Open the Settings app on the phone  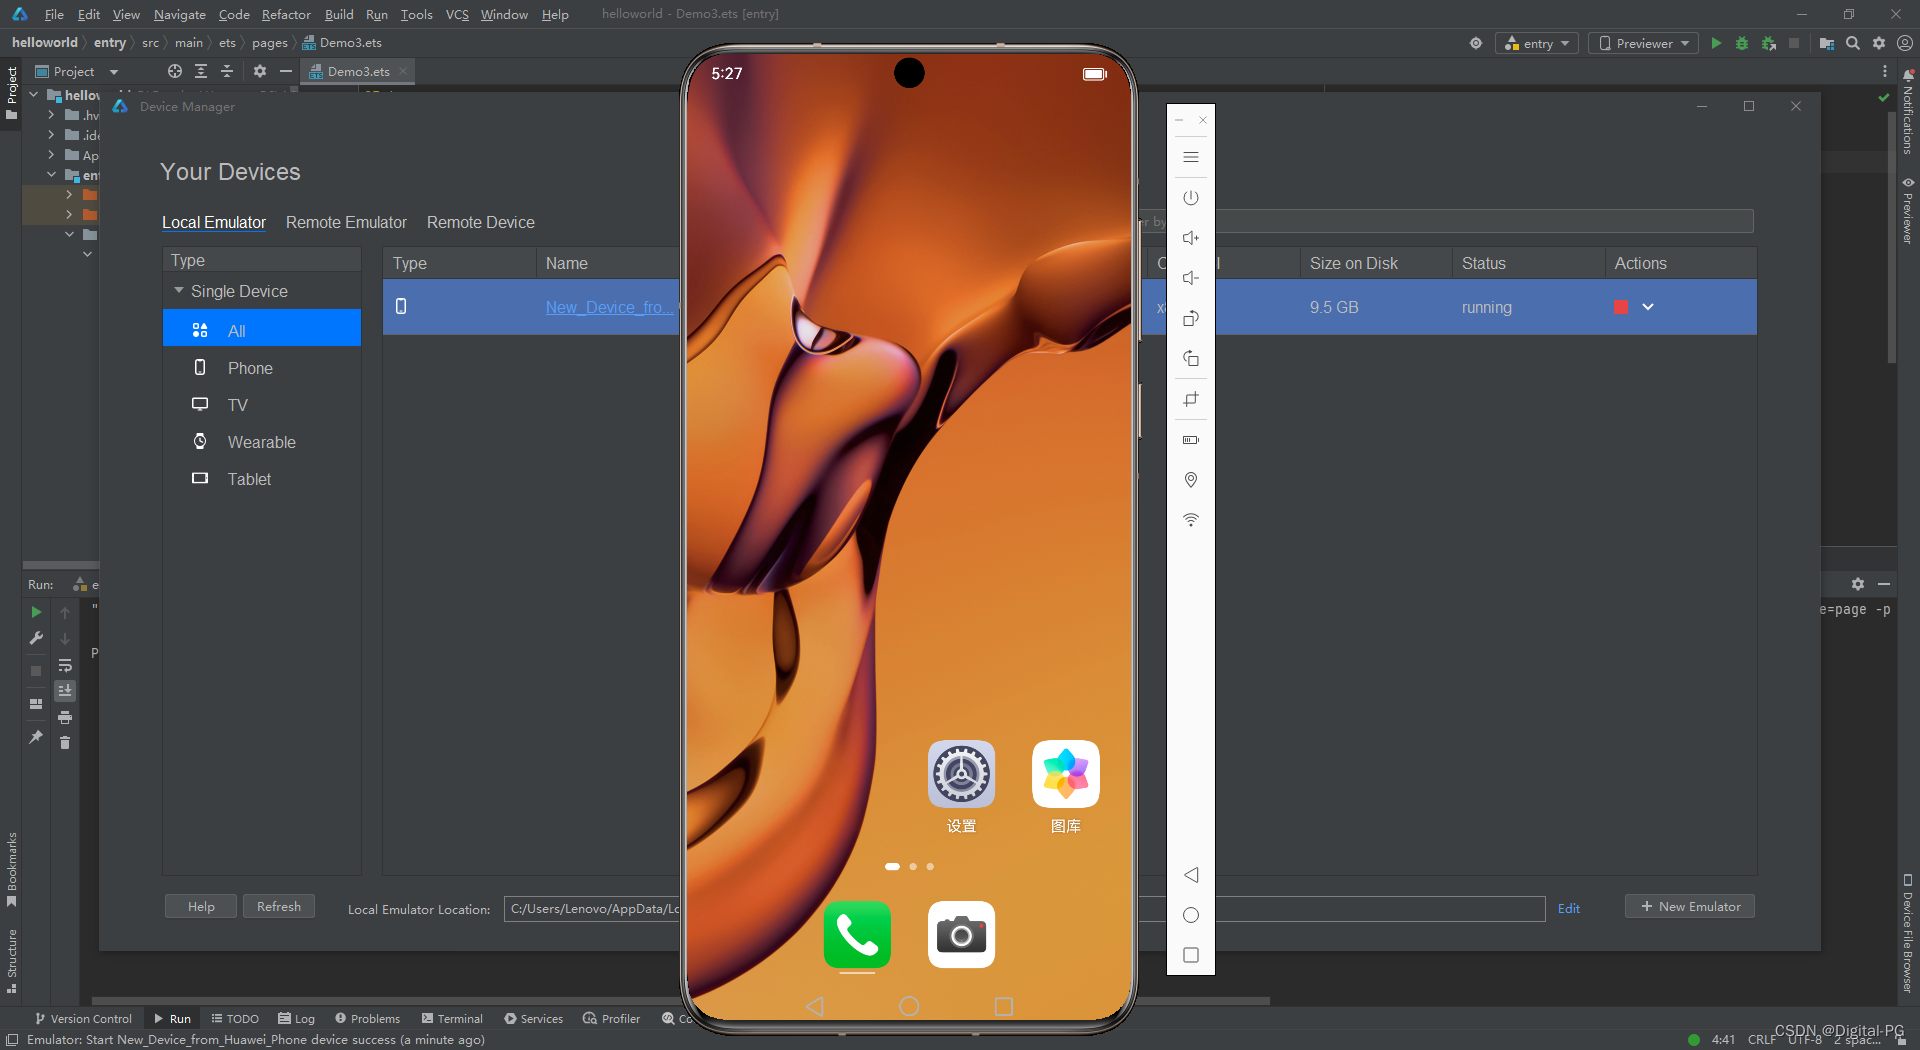pos(961,774)
